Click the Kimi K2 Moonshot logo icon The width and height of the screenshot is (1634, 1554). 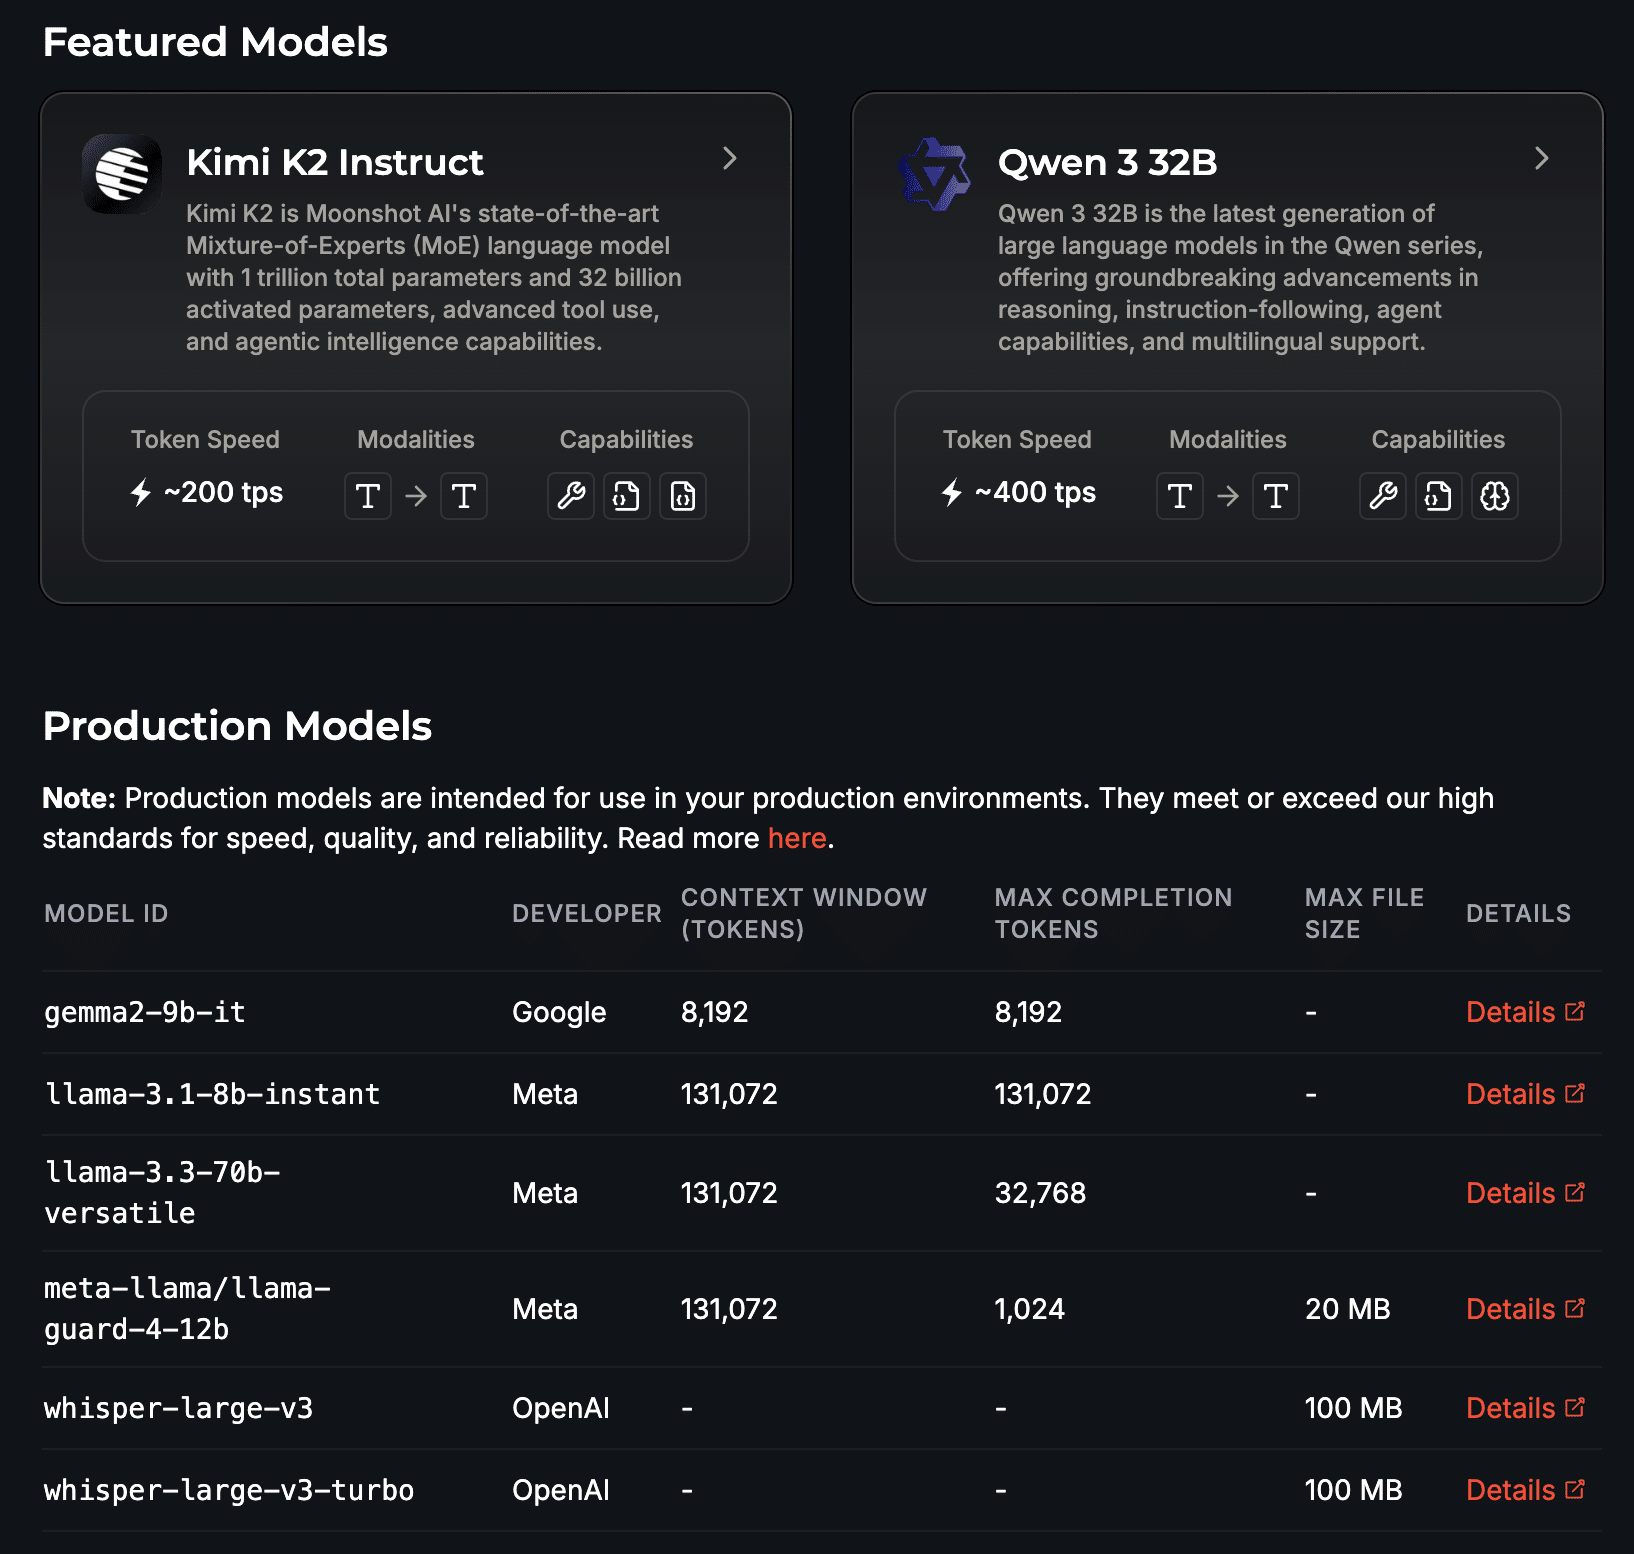pyautogui.click(x=122, y=174)
